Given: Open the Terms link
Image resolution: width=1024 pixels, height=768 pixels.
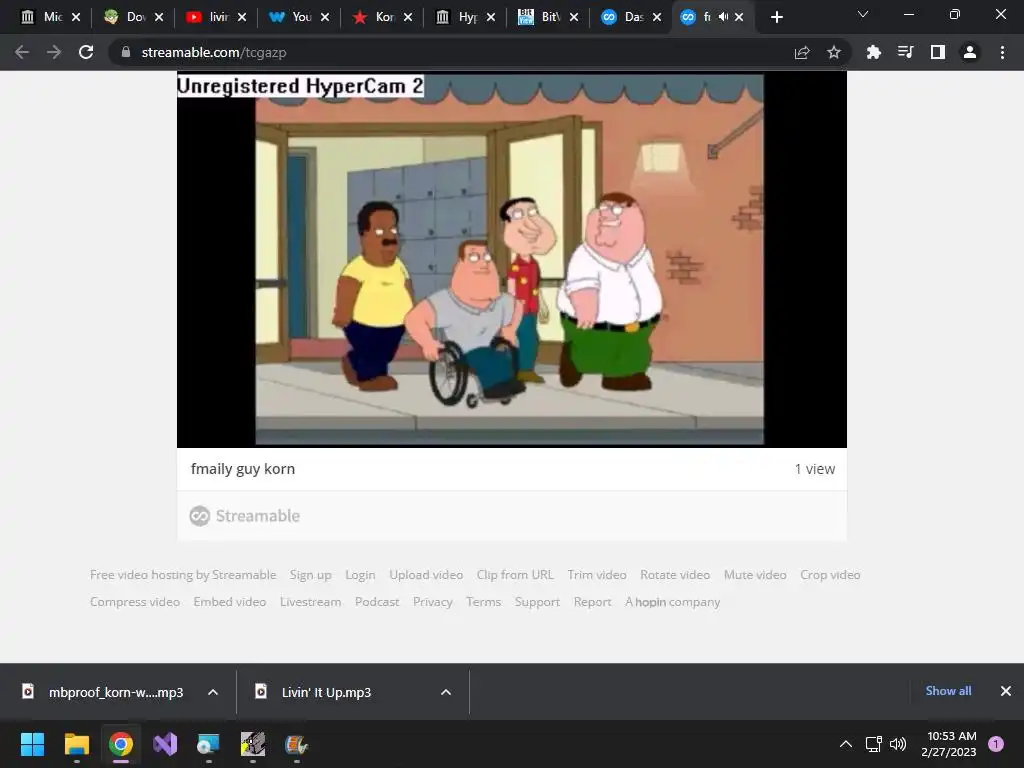Looking at the screenshot, I should [x=483, y=602].
